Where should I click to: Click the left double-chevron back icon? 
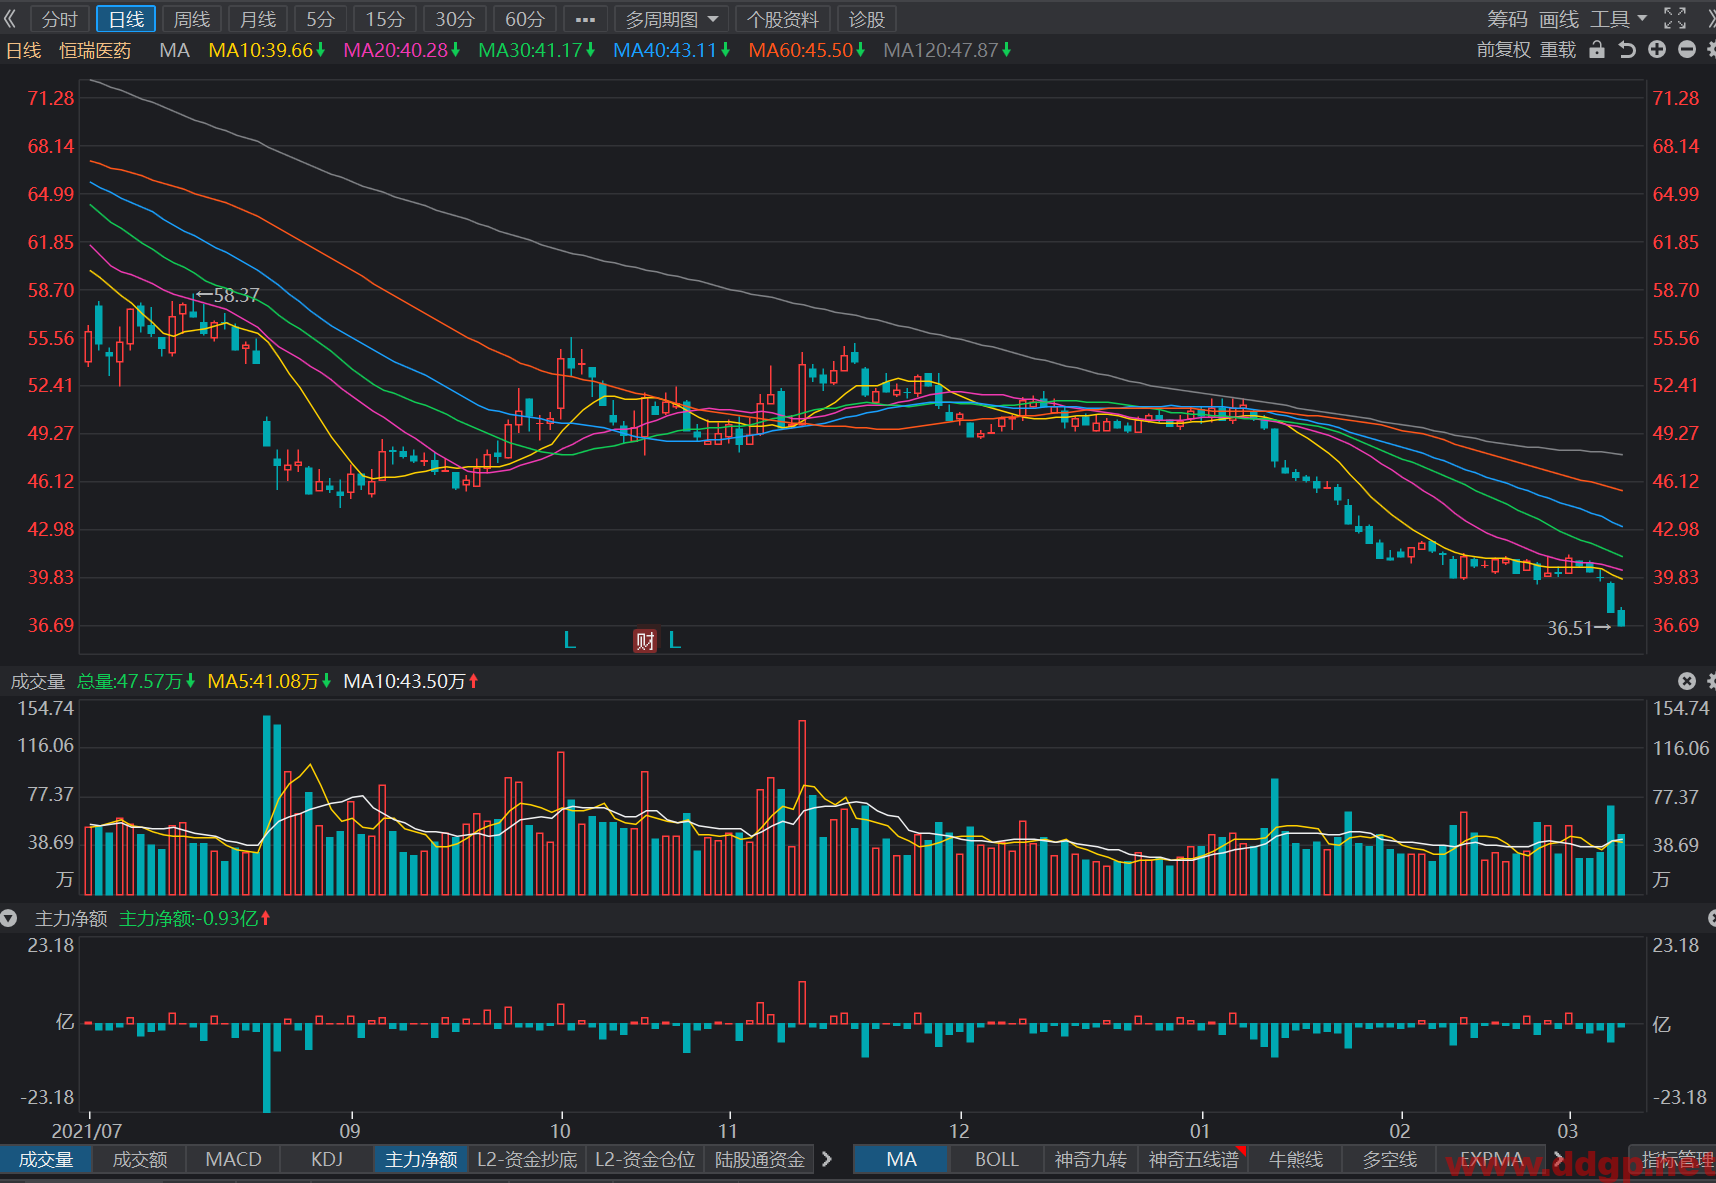[x=11, y=18]
